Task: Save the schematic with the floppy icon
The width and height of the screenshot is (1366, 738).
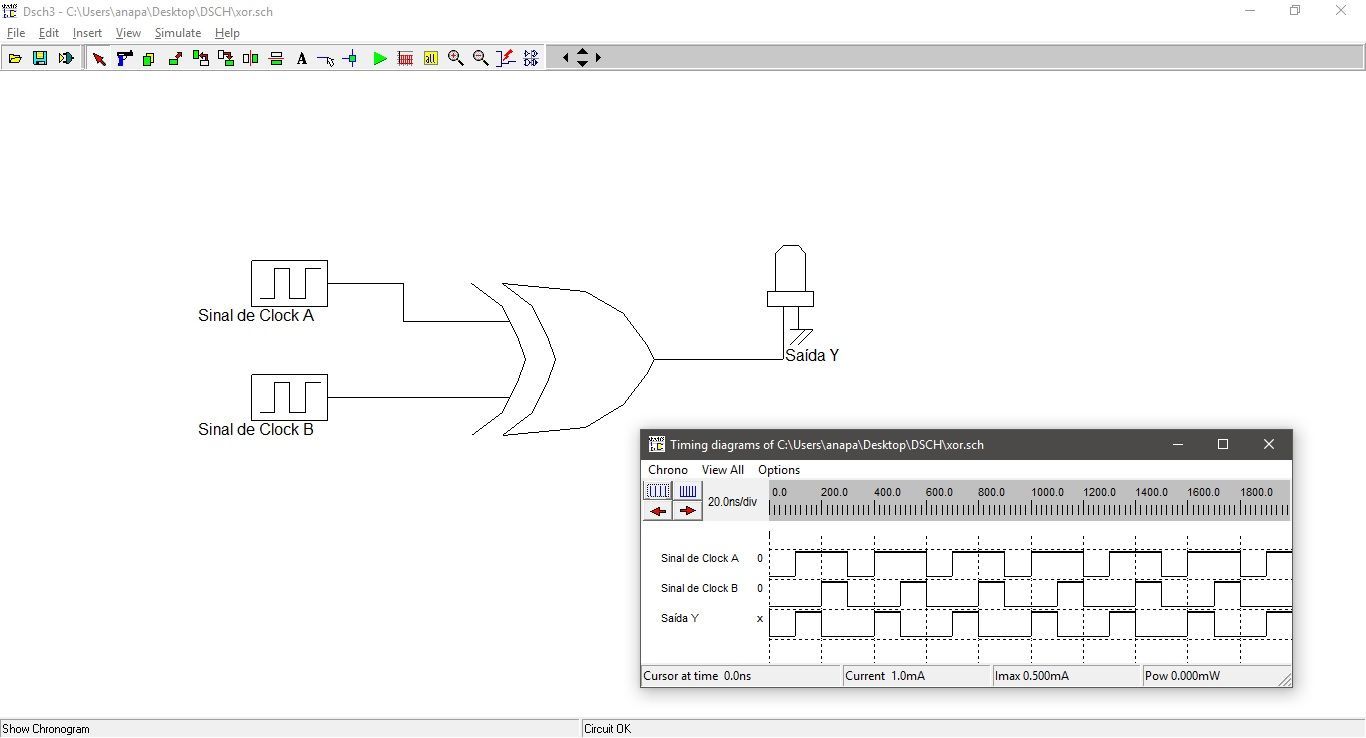Action: tap(40, 58)
